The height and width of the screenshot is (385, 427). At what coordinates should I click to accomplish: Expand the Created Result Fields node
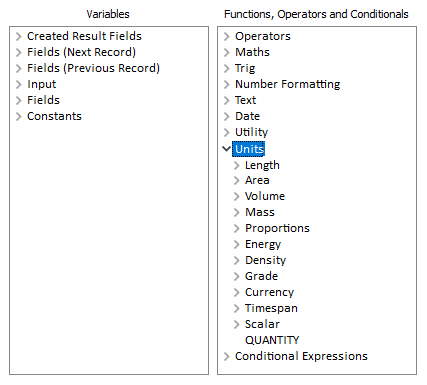coord(19,36)
